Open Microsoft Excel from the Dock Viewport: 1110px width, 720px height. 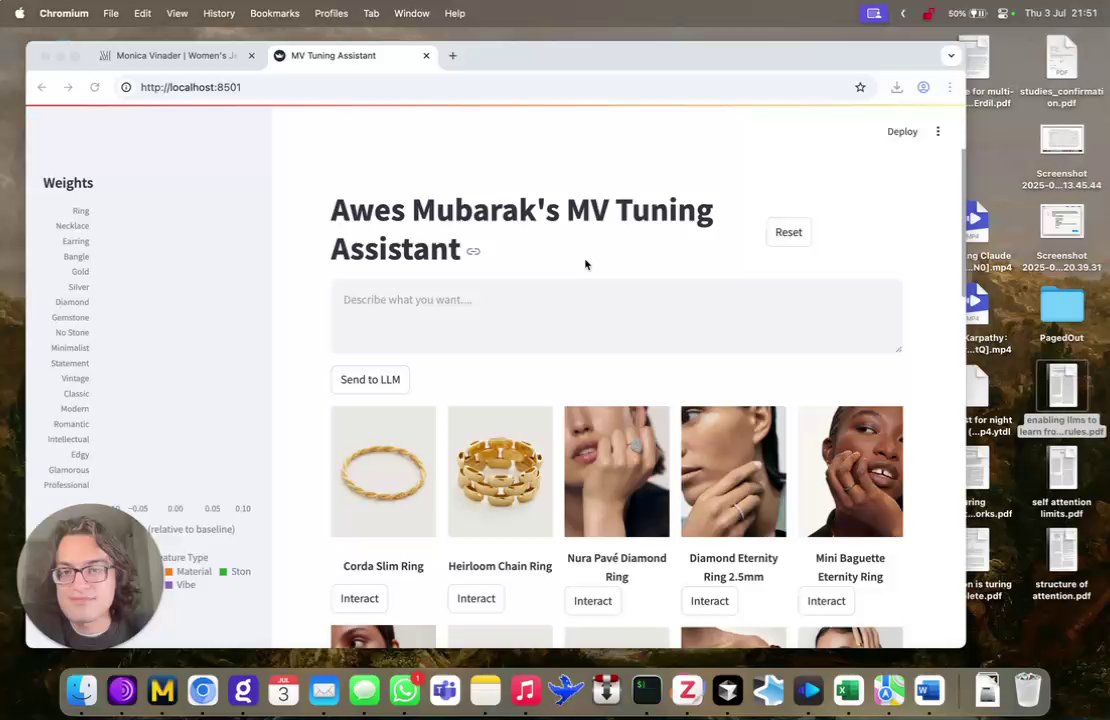click(x=849, y=690)
